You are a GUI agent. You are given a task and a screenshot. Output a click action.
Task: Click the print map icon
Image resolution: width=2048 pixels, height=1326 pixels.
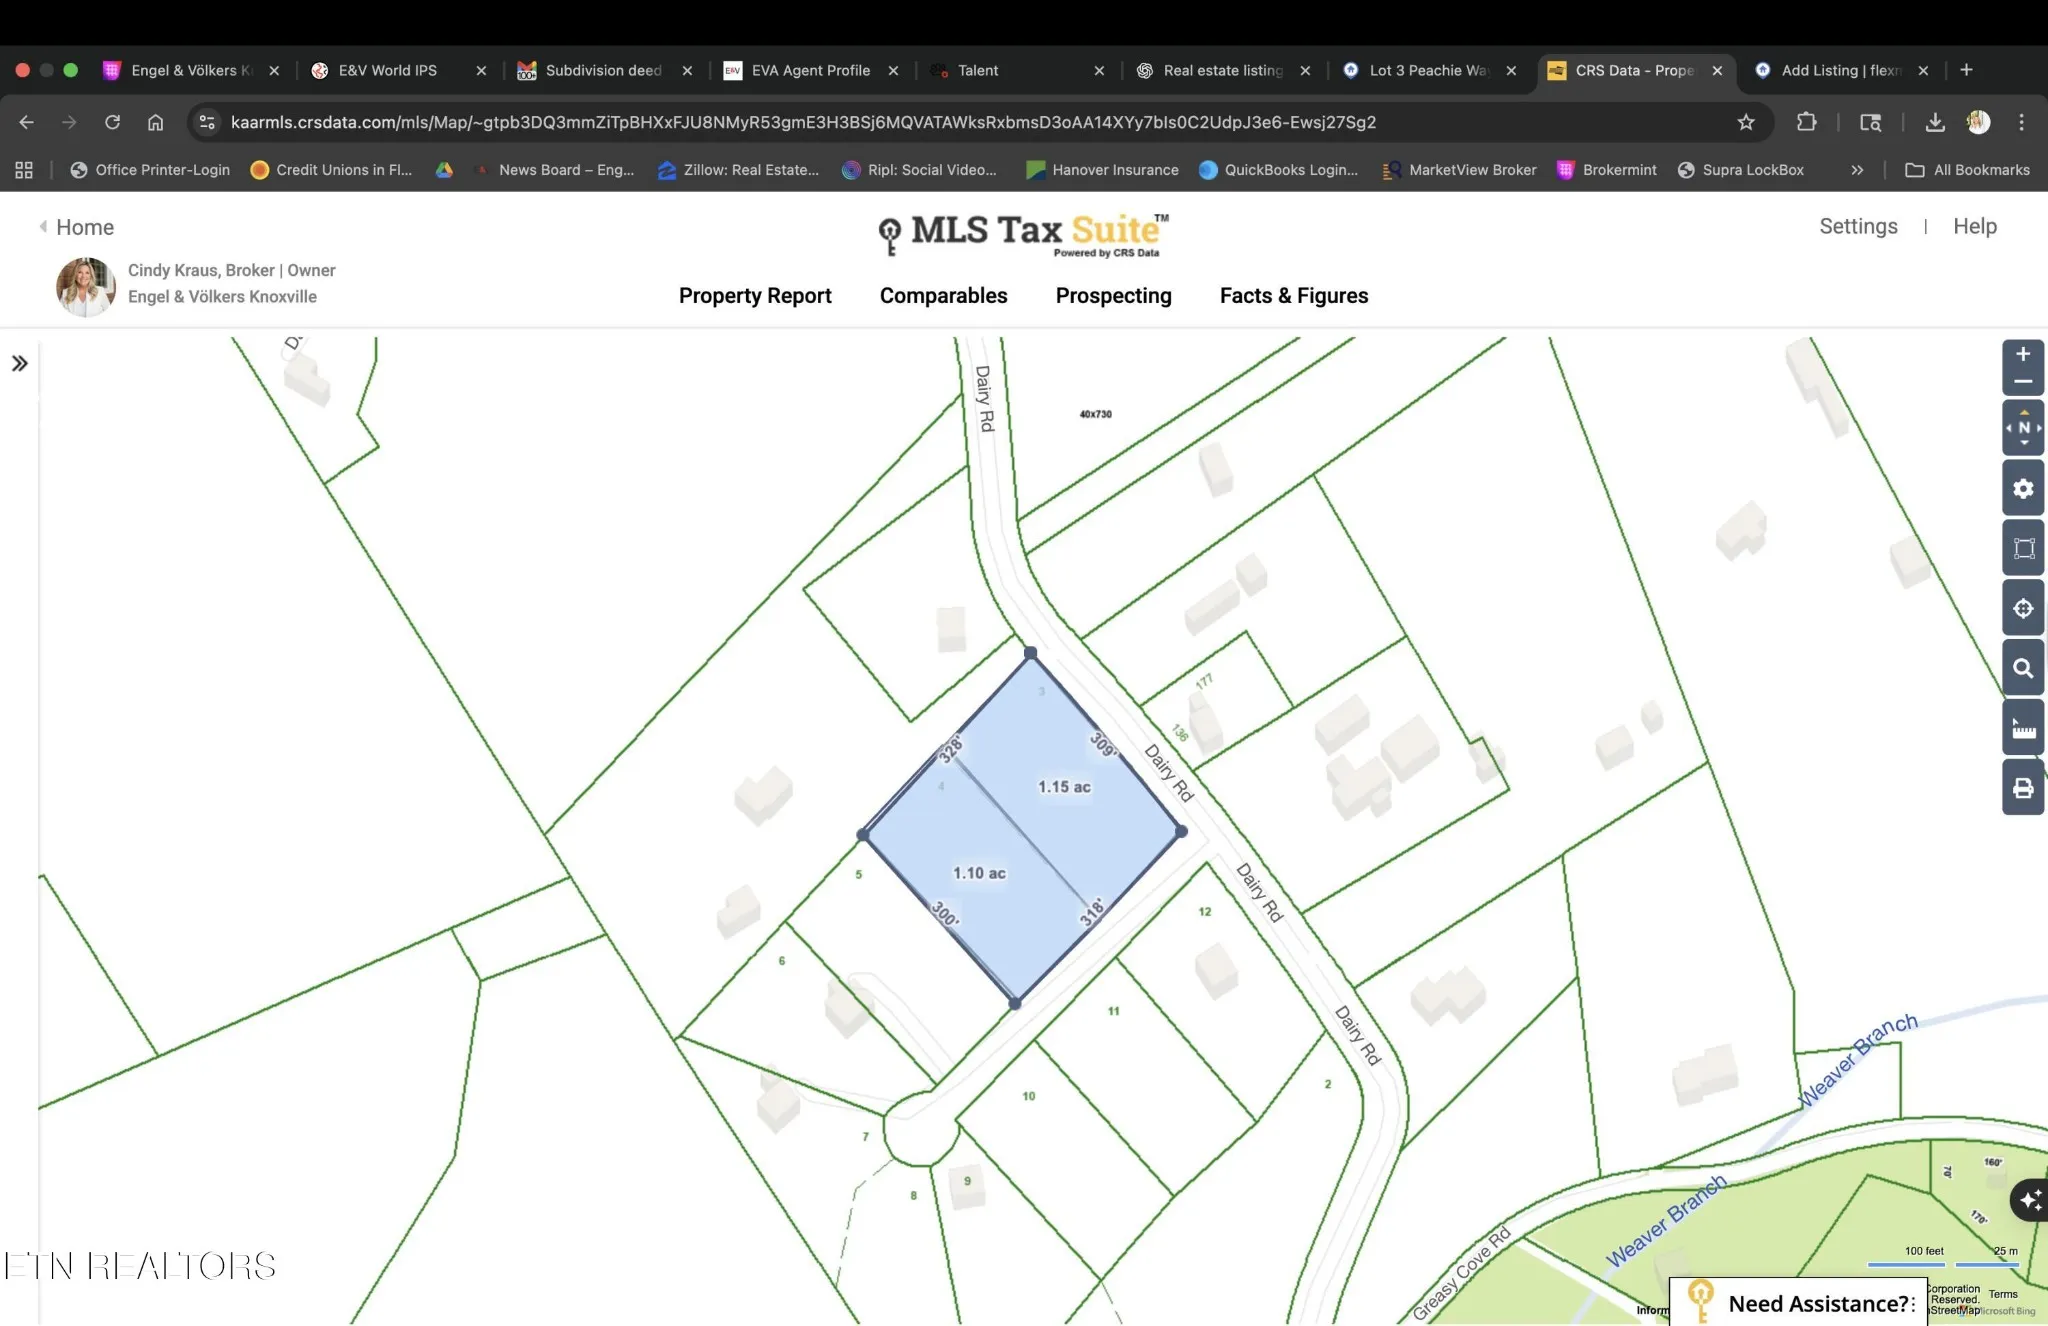pyautogui.click(x=2023, y=788)
